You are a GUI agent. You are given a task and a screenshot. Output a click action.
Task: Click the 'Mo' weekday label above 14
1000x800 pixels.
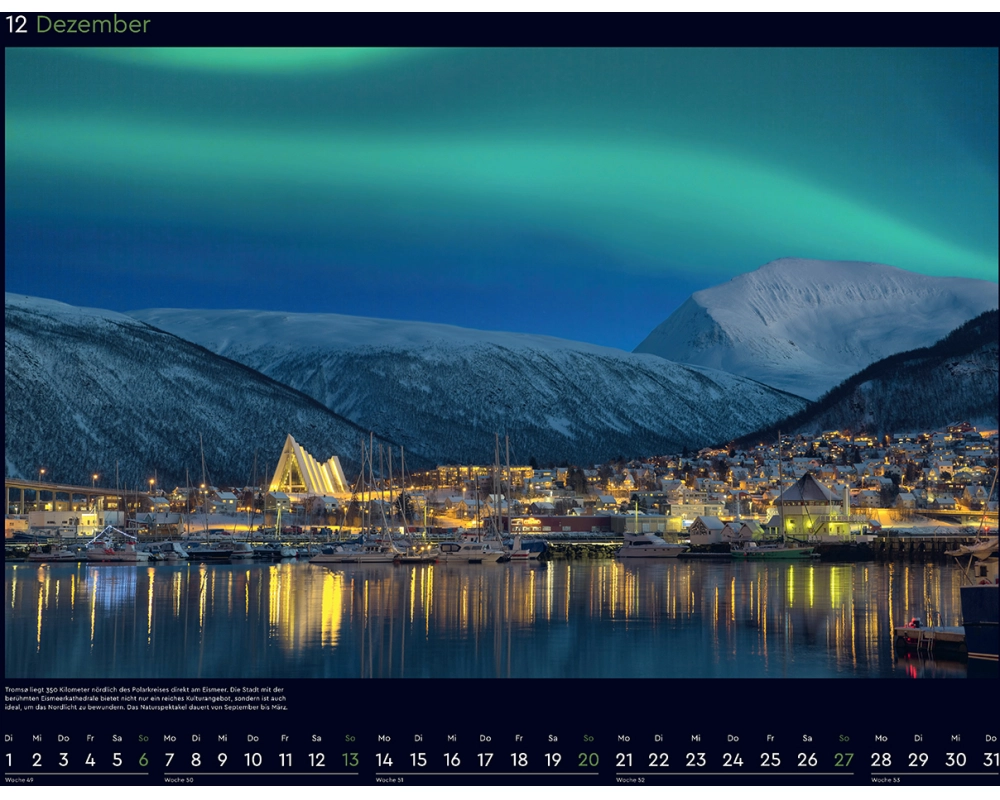(384, 738)
